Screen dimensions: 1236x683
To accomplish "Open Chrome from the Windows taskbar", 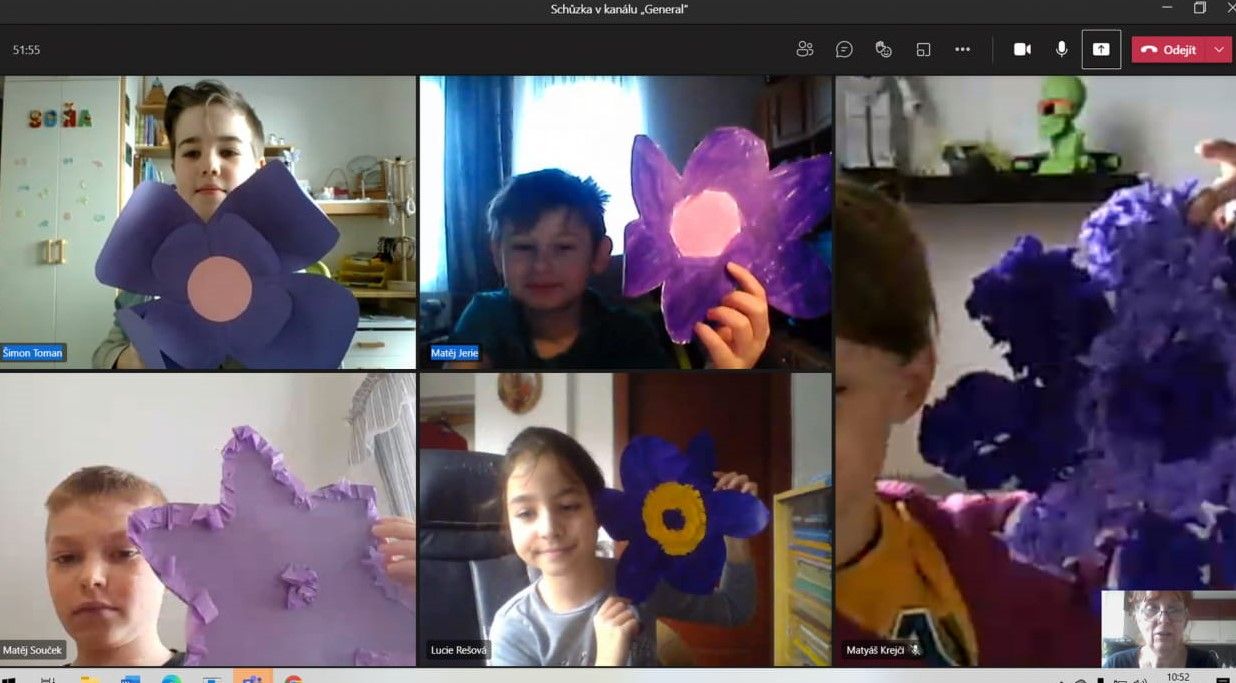I will coord(293,678).
